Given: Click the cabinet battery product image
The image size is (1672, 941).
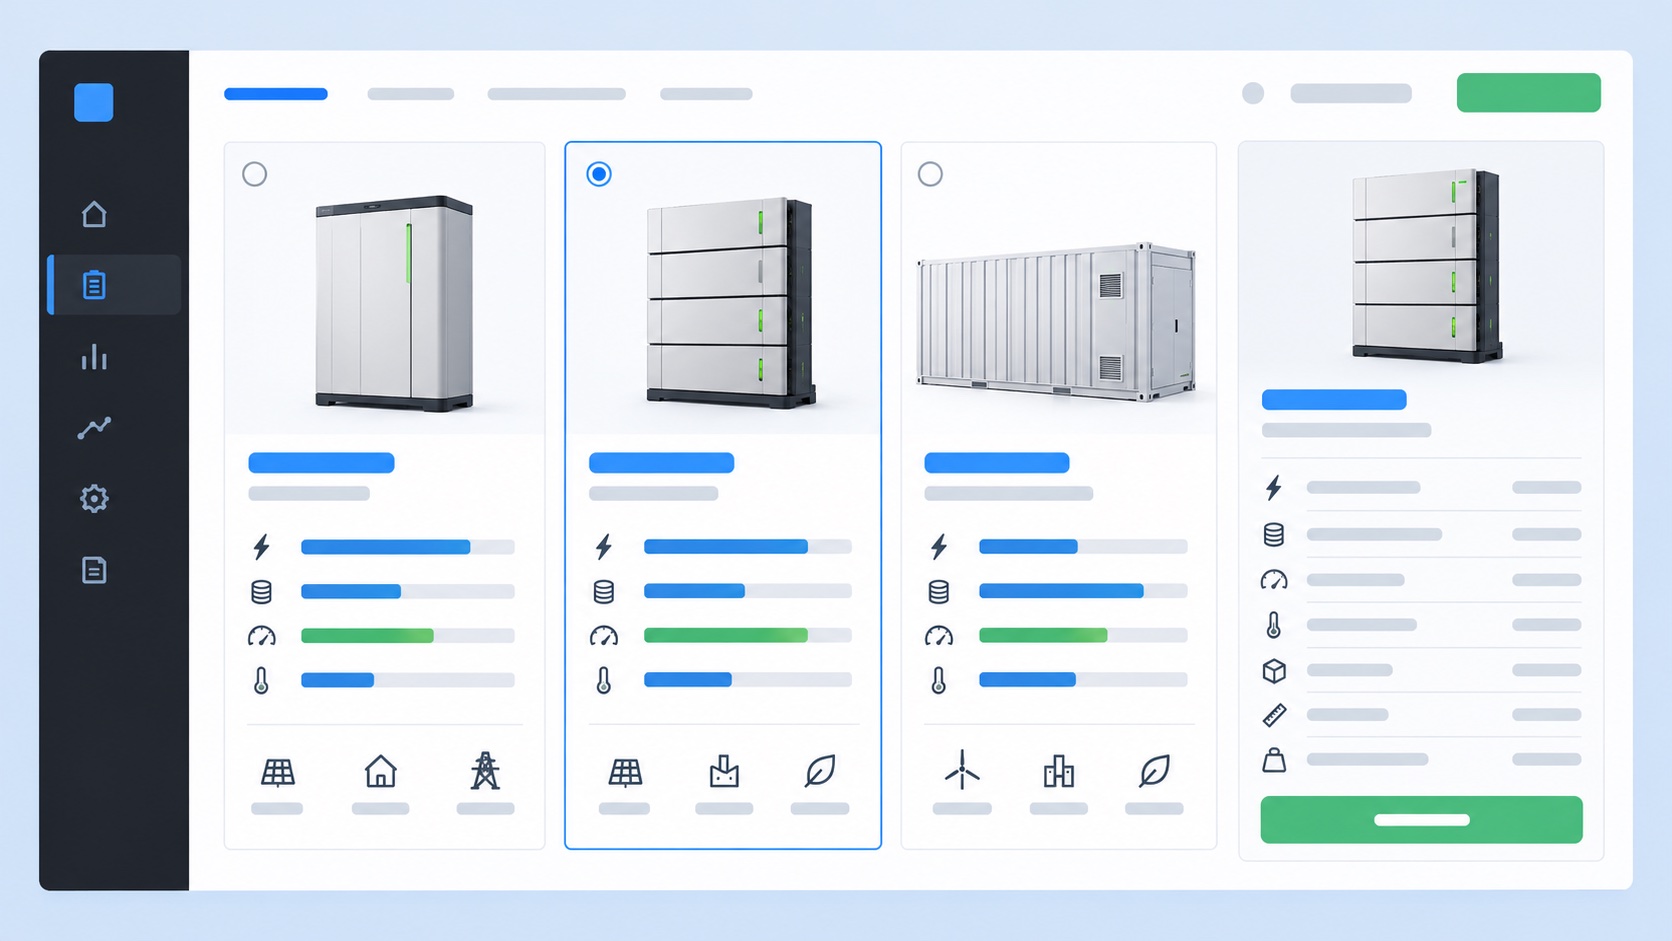Looking at the screenshot, I should 394,303.
